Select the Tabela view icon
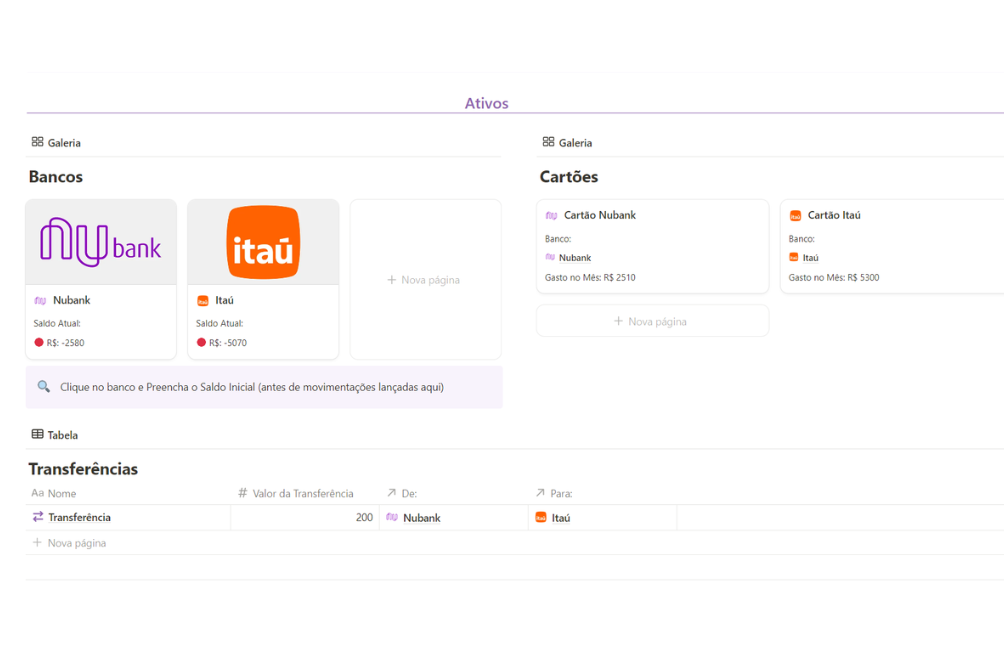This screenshot has height=668, width=1004. coord(37,435)
